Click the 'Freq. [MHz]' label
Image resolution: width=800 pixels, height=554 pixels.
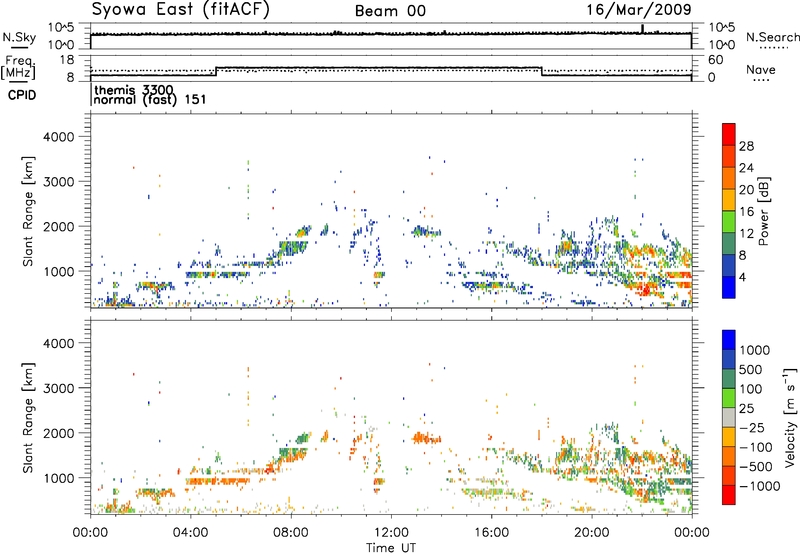click(19, 68)
